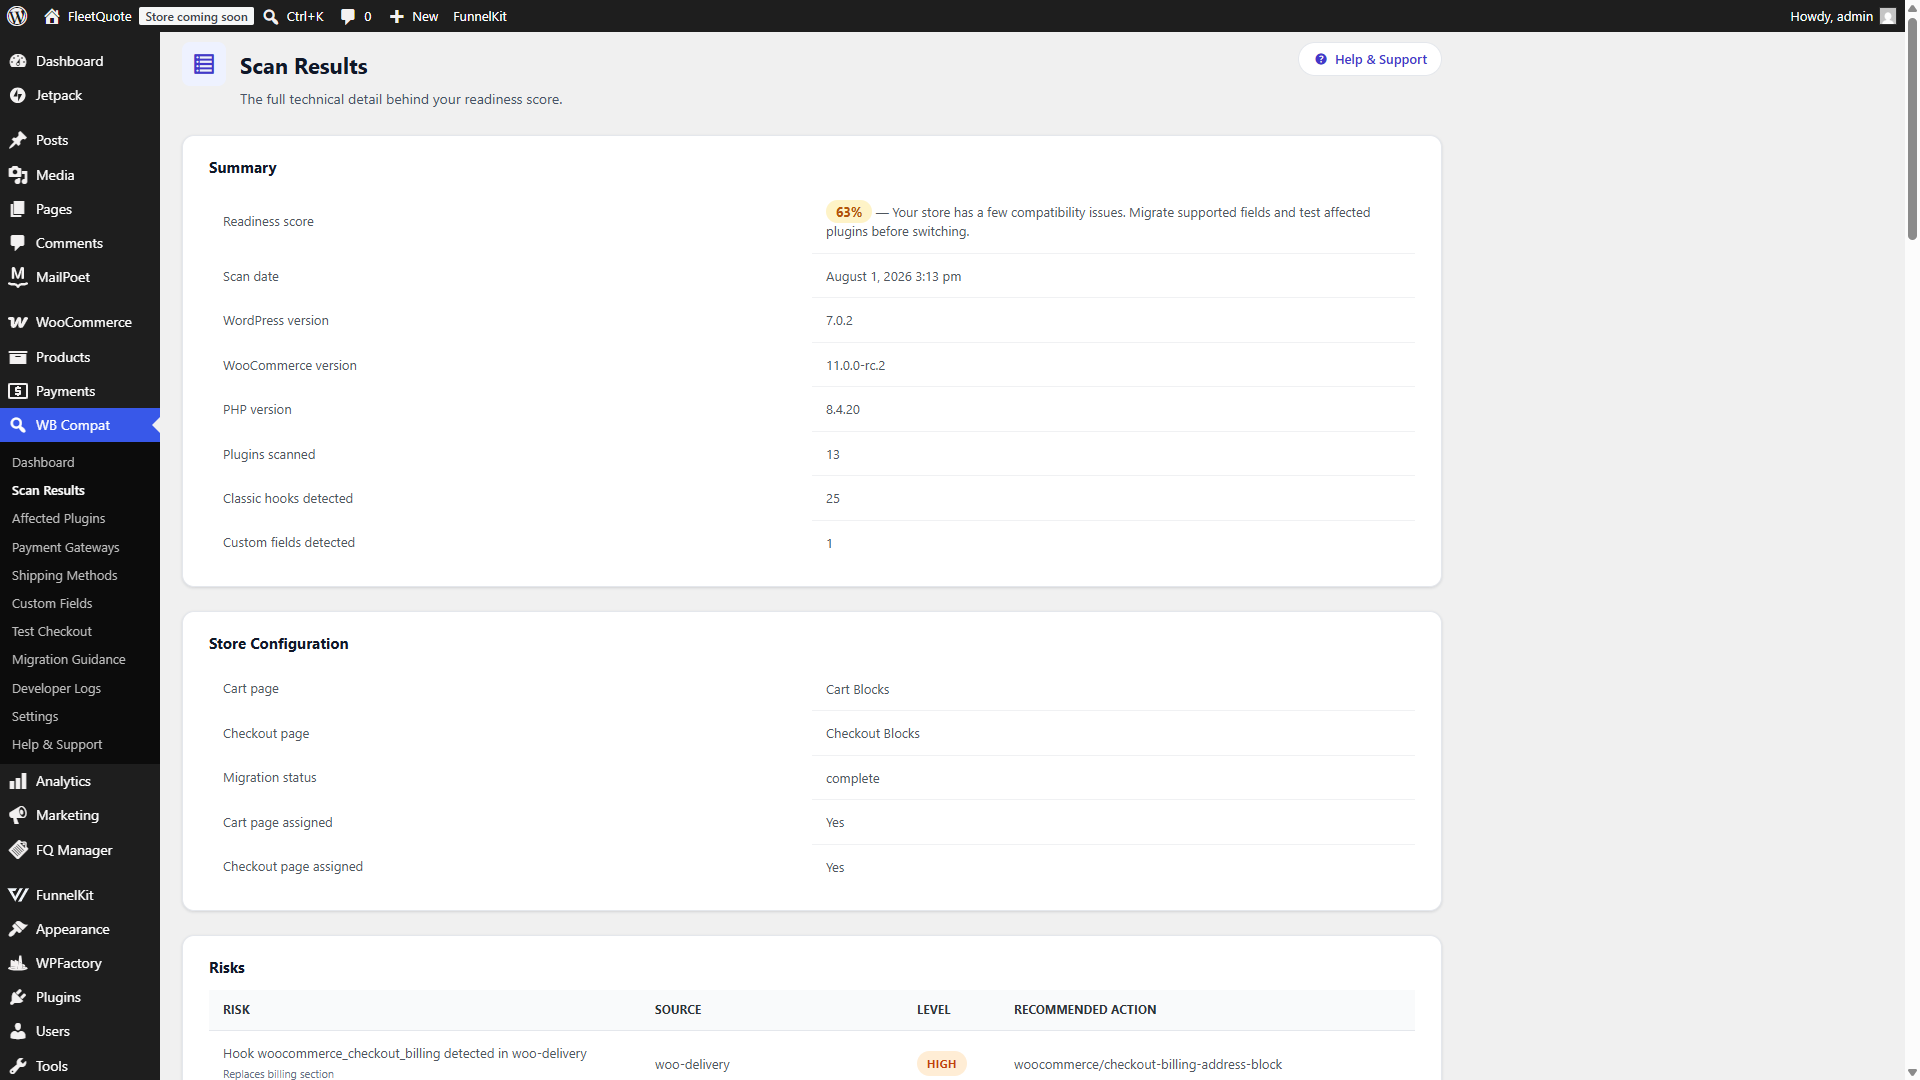Click the Ctrl+K search magnifier icon

(271, 16)
